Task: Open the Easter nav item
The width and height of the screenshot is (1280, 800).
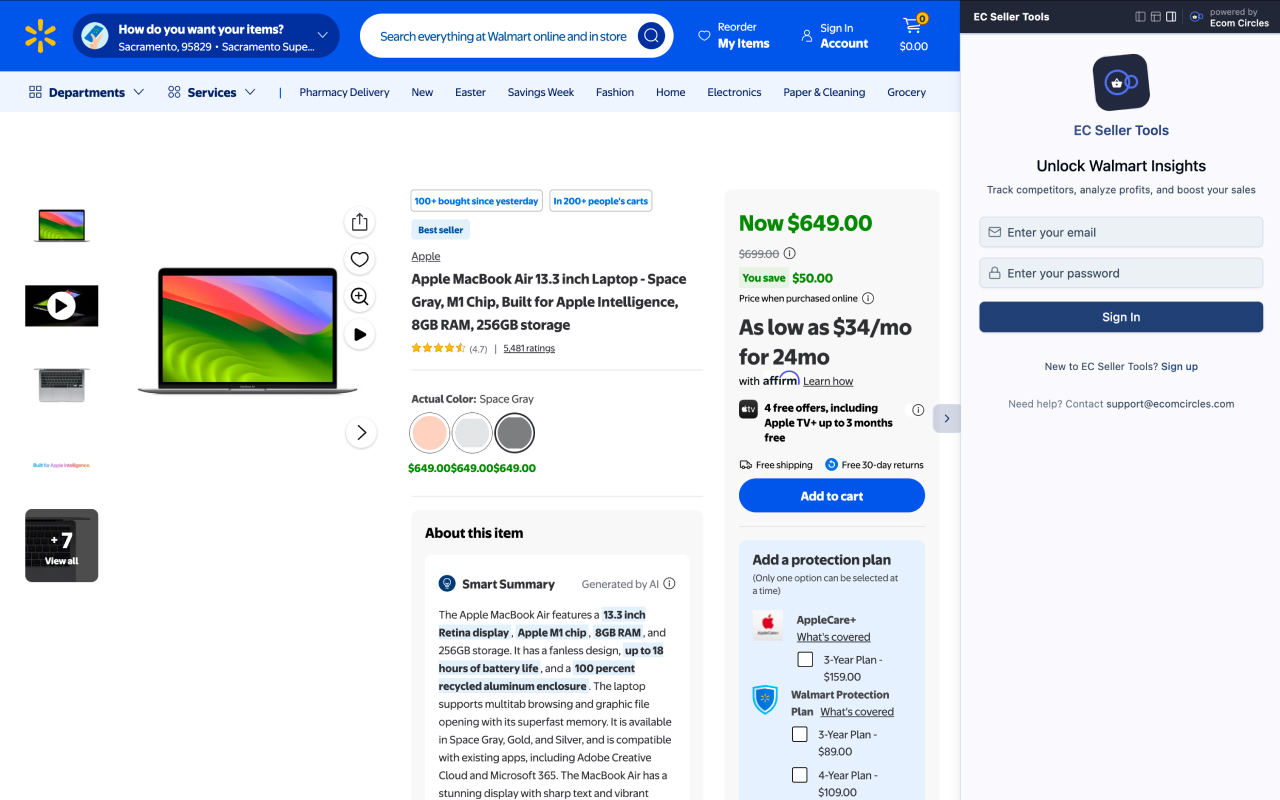Action: click(470, 92)
